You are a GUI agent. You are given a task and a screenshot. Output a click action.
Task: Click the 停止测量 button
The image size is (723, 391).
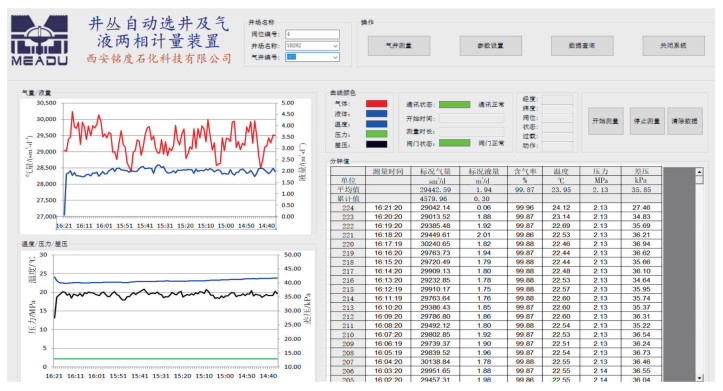click(647, 121)
